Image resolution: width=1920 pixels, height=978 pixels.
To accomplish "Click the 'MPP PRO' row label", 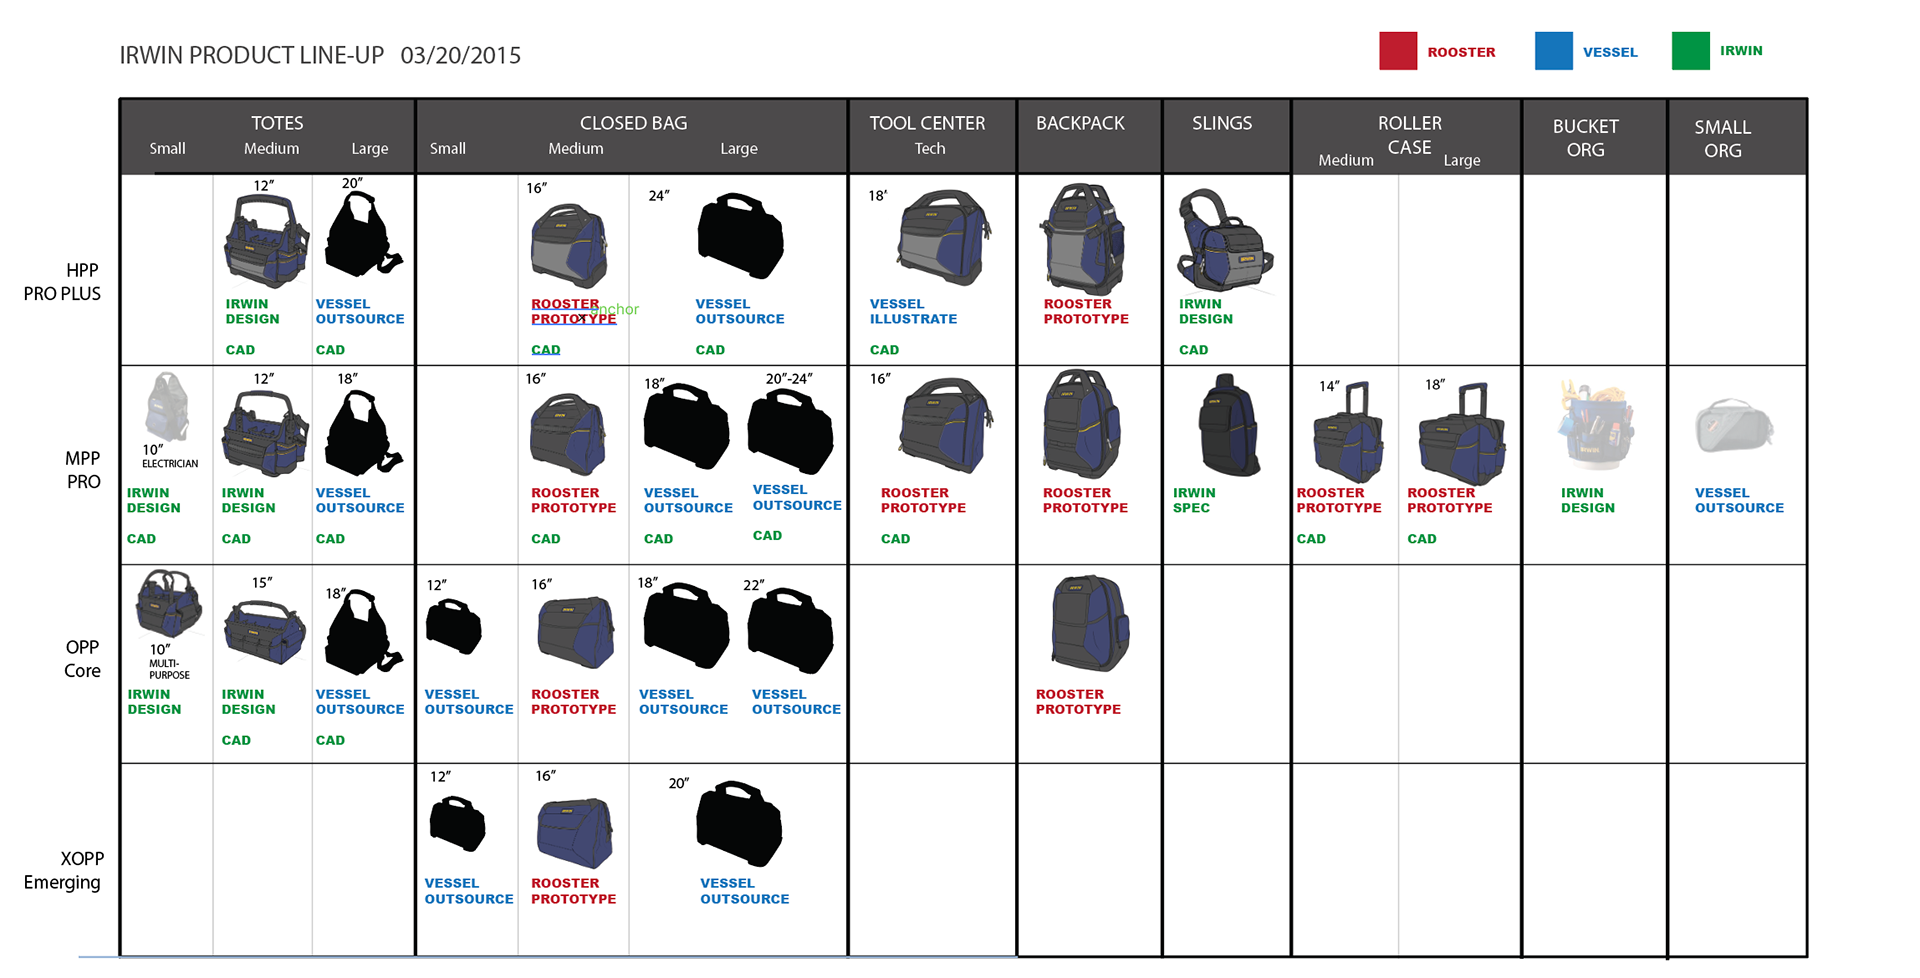I will 83,470.
